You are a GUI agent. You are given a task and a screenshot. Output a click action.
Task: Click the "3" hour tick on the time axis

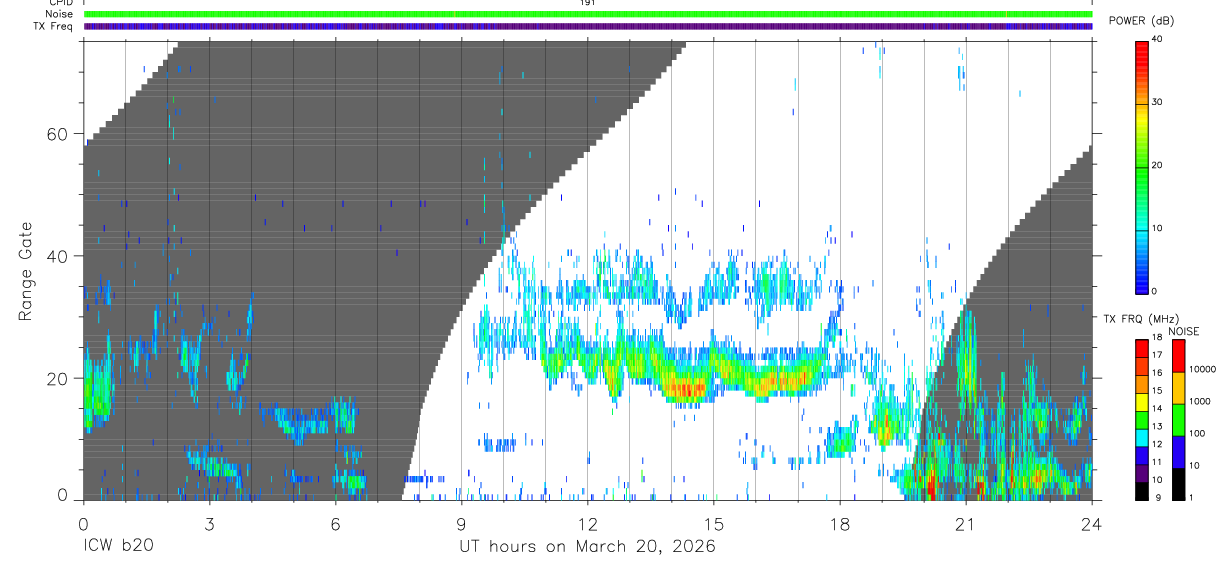pos(209,523)
